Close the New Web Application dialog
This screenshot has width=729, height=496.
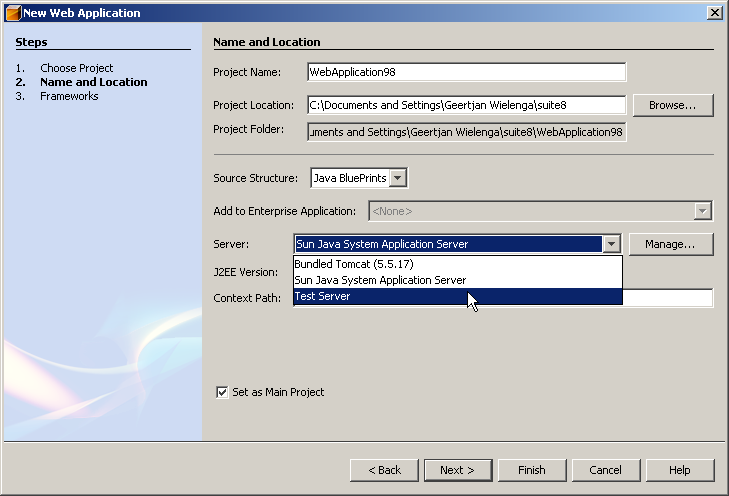714,13
